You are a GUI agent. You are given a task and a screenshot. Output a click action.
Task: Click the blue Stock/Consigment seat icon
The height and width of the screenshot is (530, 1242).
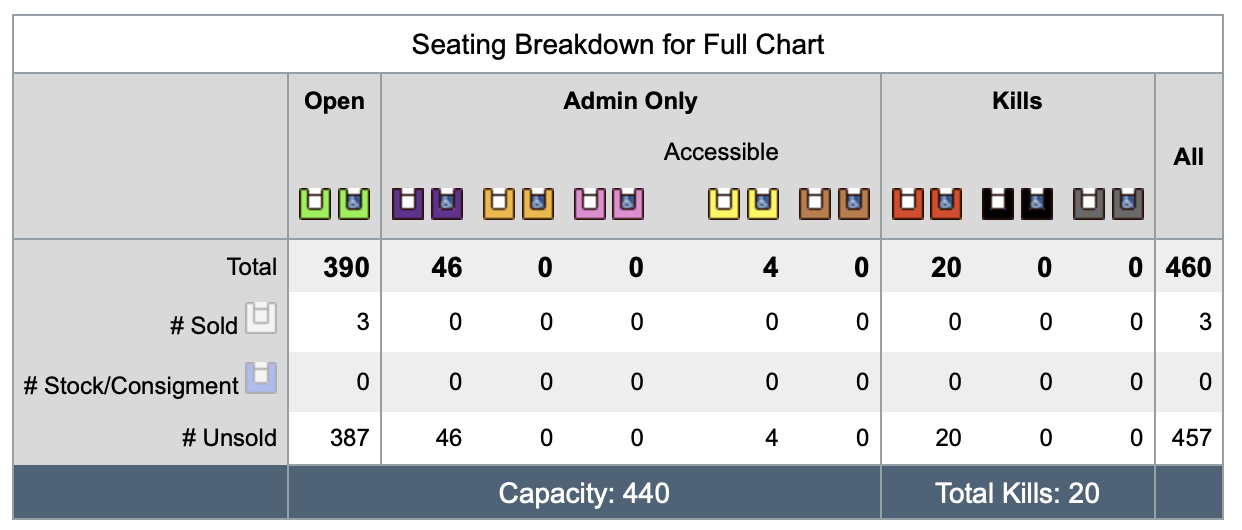pos(260,378)
